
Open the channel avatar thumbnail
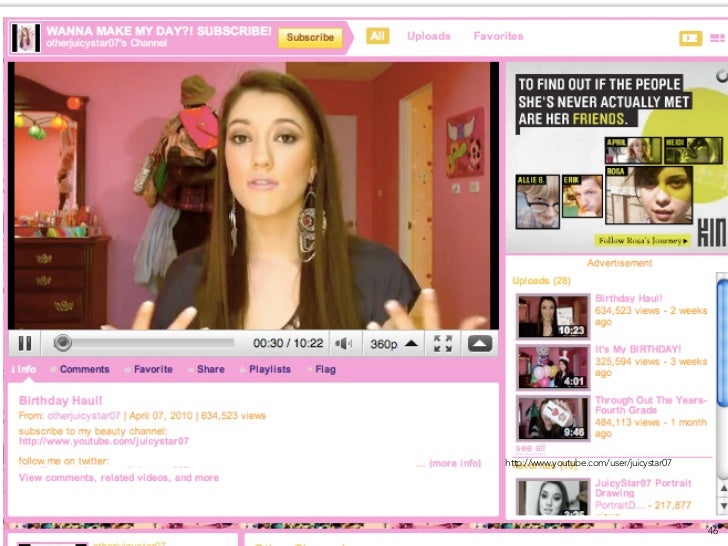pos(26,38)
